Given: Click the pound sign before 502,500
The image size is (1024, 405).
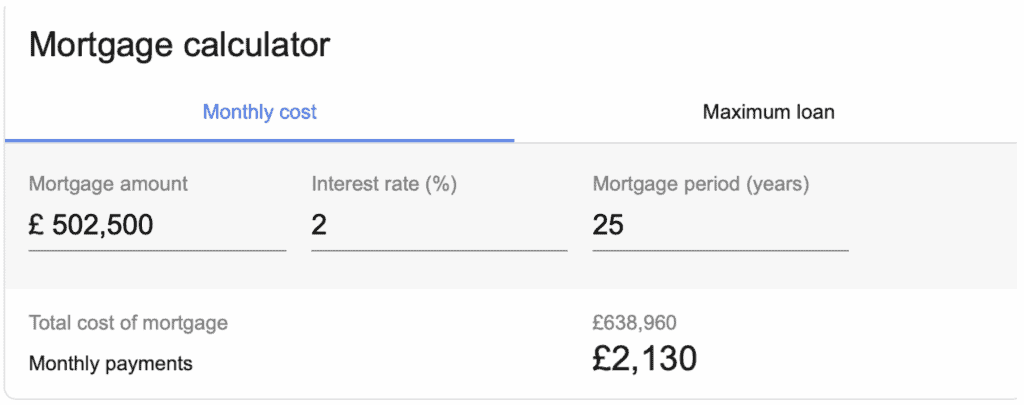Looking at the screenshot, I should click(36, 225).
